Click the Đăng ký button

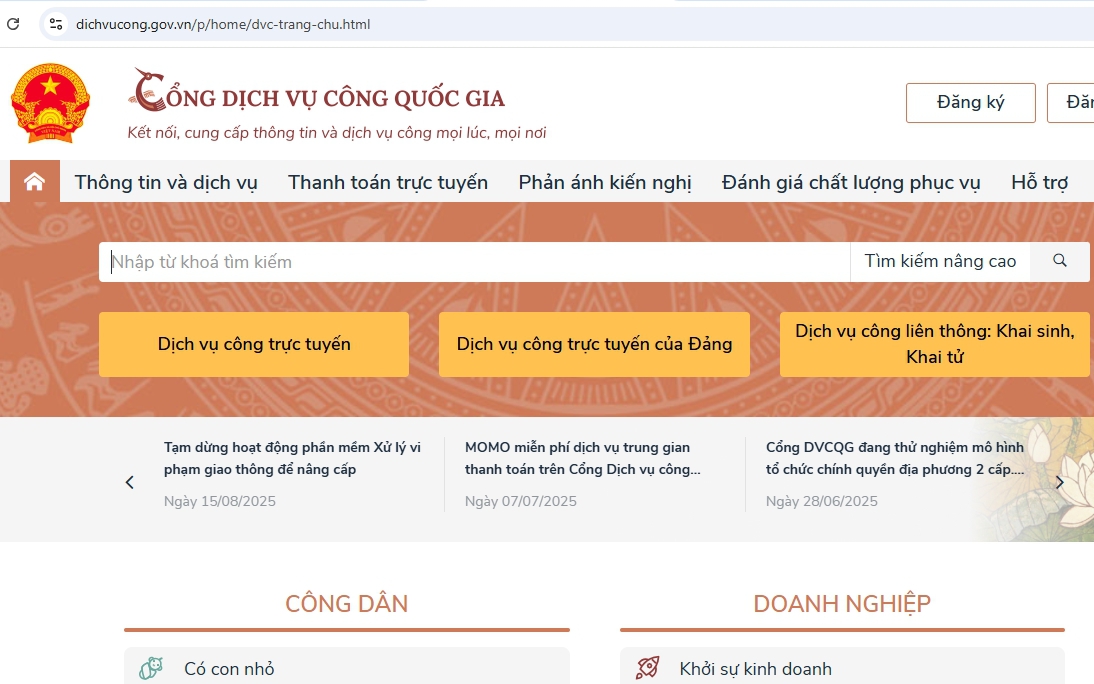(x=970, y=102)
